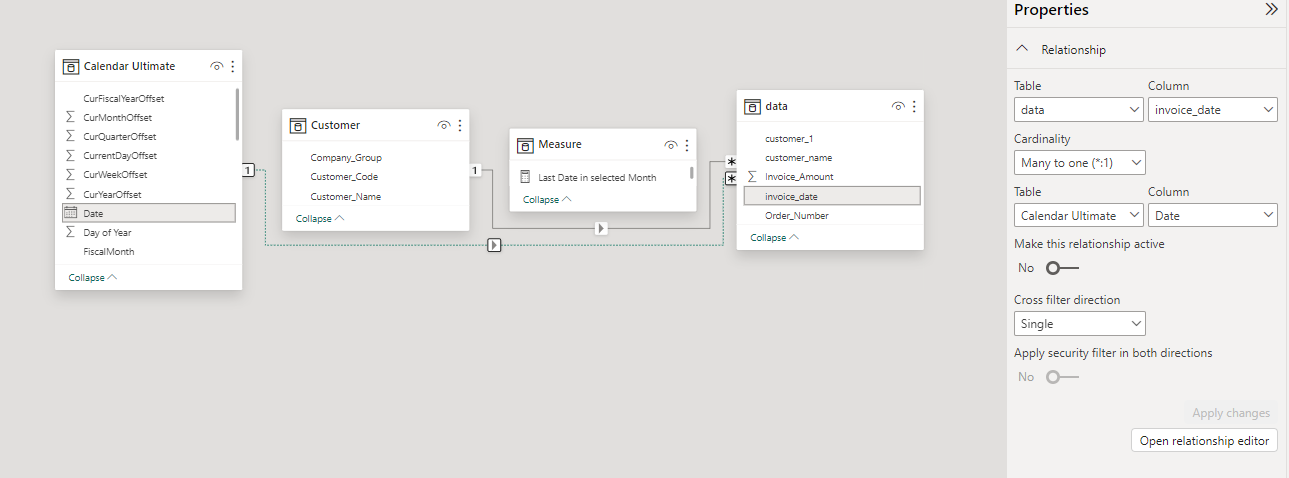Viewport: 1289px width, 478px height.
Task: Open the Cardinality dropdown
Action: click(1079, 163)
